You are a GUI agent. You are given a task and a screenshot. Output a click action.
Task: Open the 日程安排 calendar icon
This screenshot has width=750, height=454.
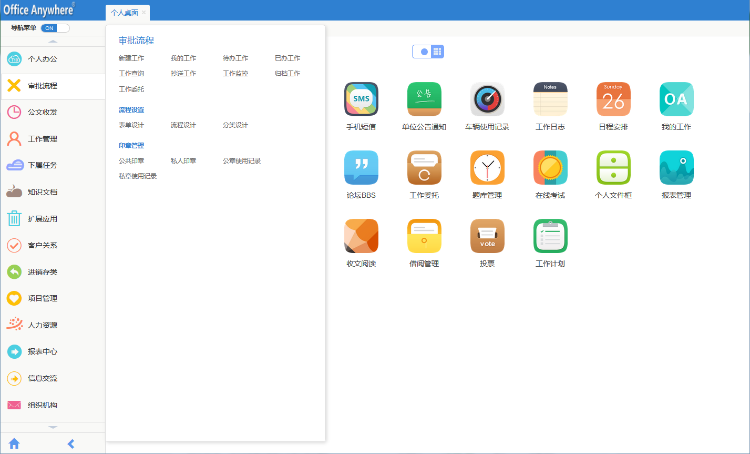[613, 100]
